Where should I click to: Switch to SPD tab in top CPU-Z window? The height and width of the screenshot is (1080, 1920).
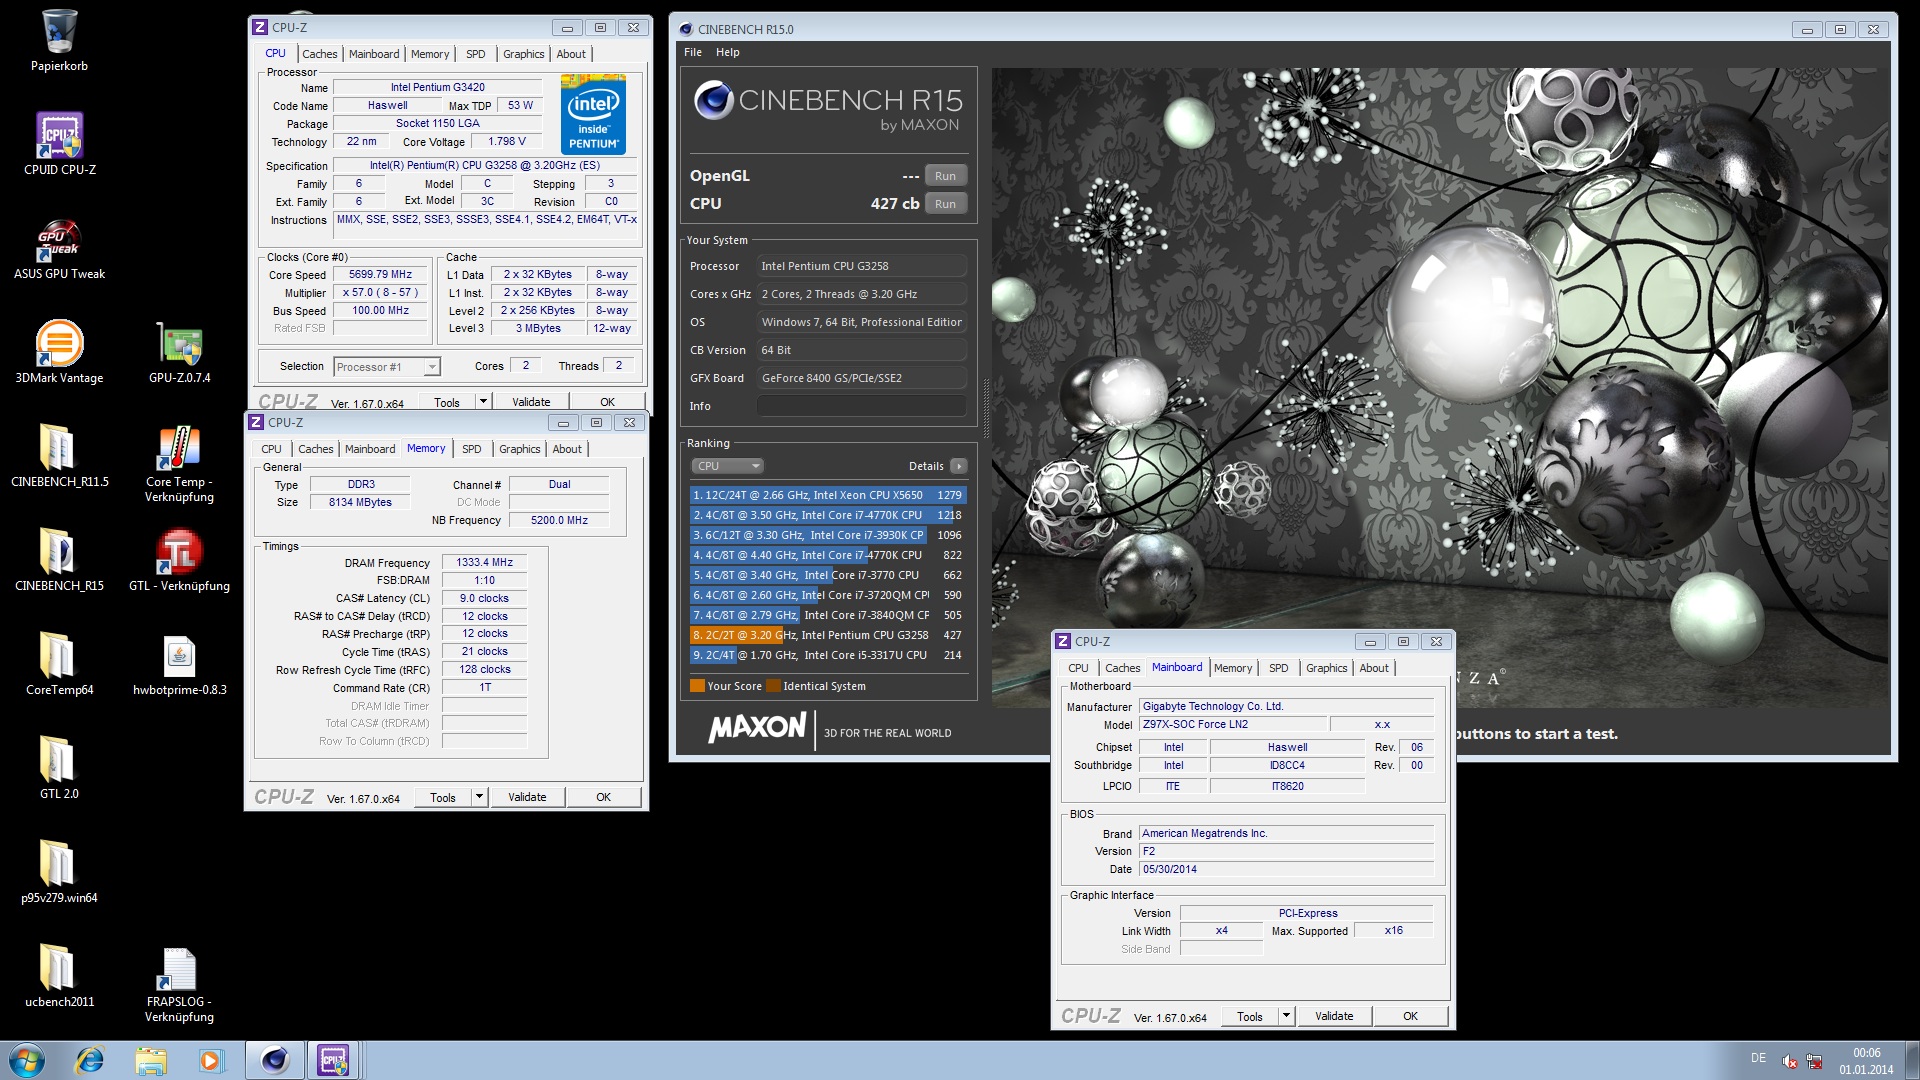pyautogui.click(x=475, y=54)
